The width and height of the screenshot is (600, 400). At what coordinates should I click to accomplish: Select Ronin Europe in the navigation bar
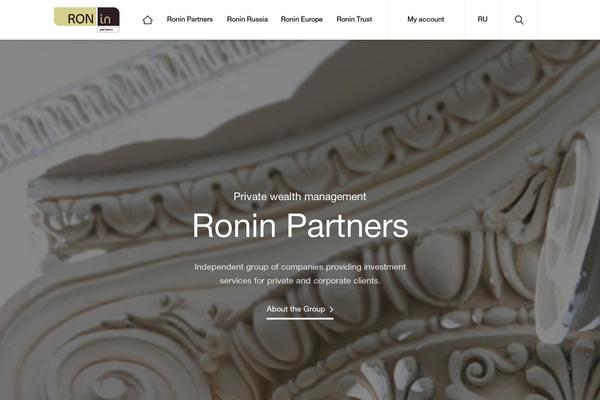click(302, 19)
